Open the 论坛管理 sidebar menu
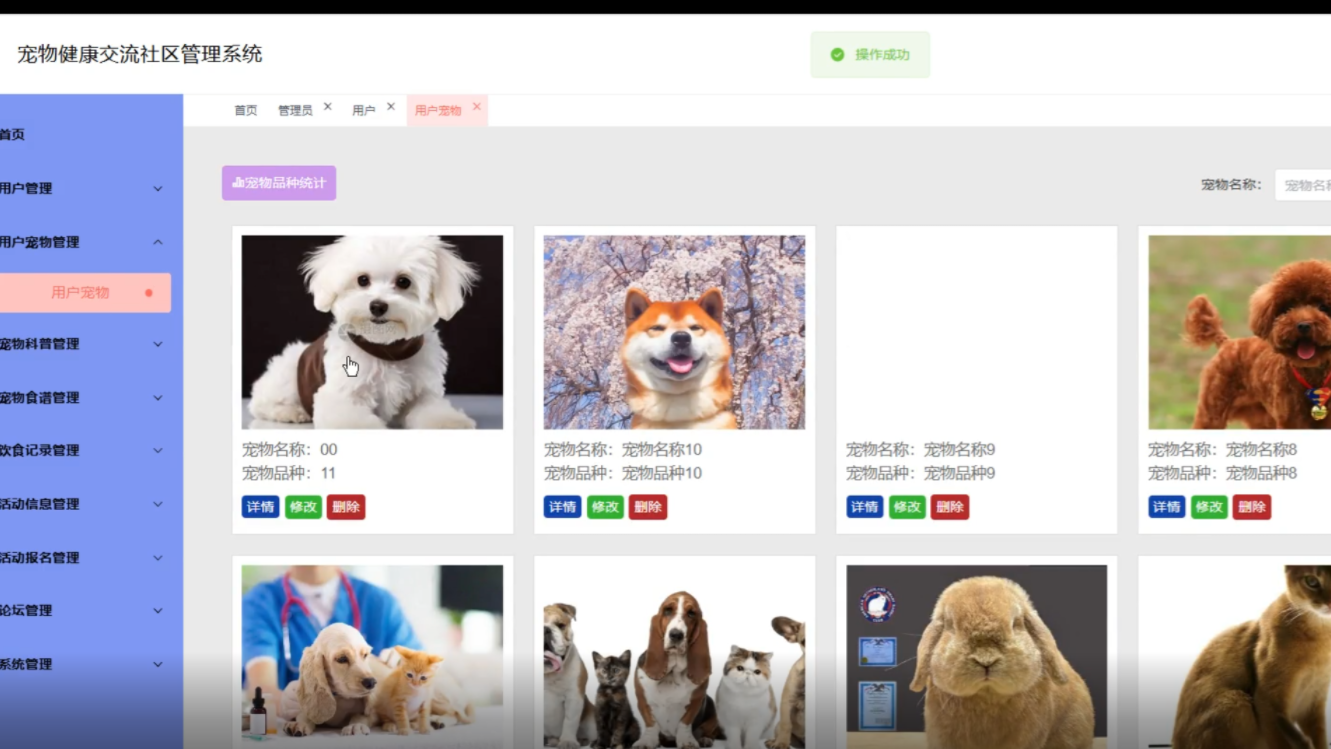The width and height of the screenshot is (1331, 749). coord(80,610)
